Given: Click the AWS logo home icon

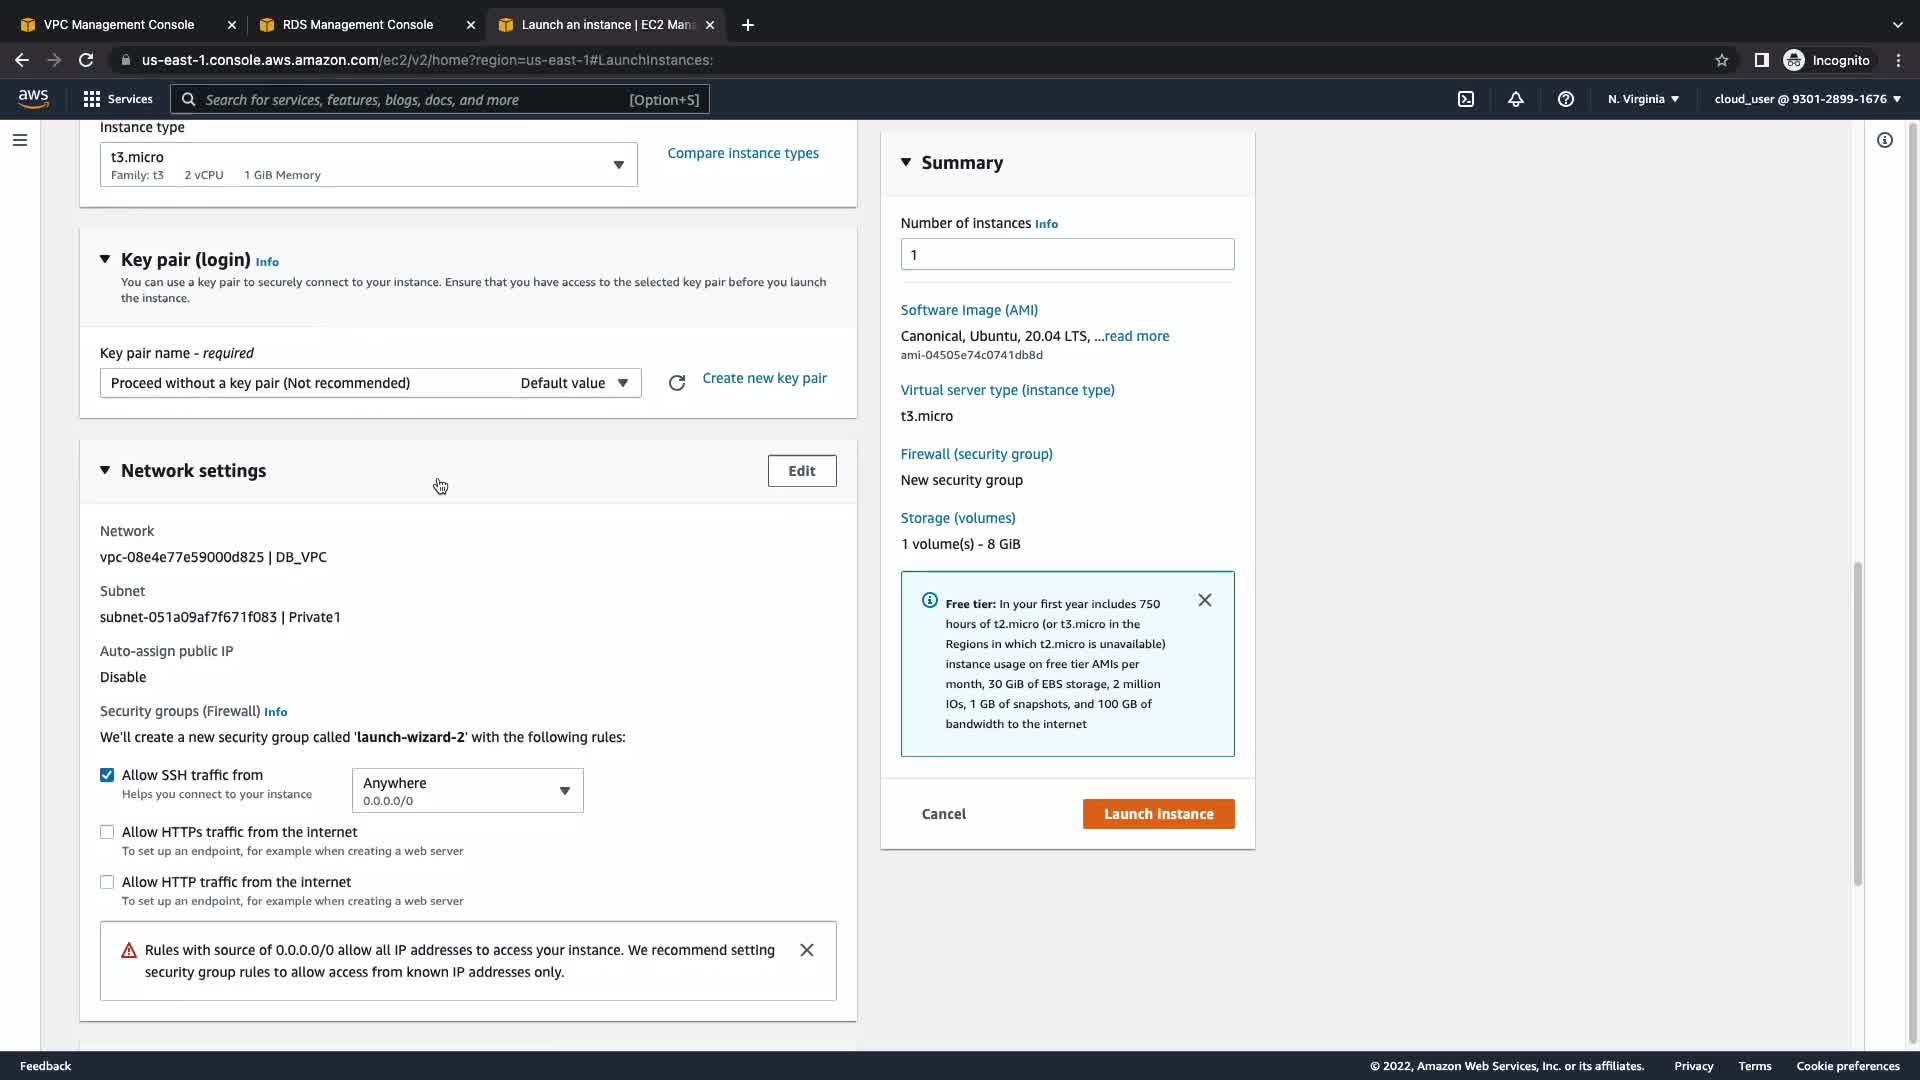Looking at the screenshot, I should 33,98.
